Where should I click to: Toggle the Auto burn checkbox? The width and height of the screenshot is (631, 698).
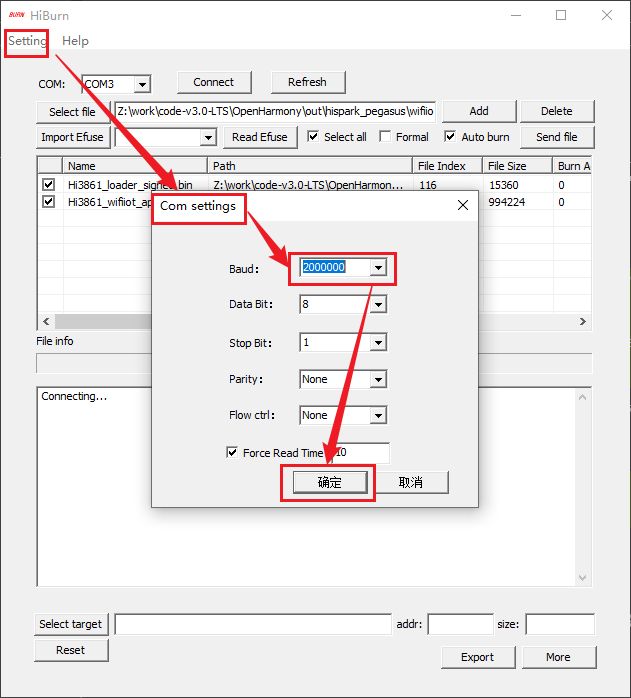tap(450, 137)
